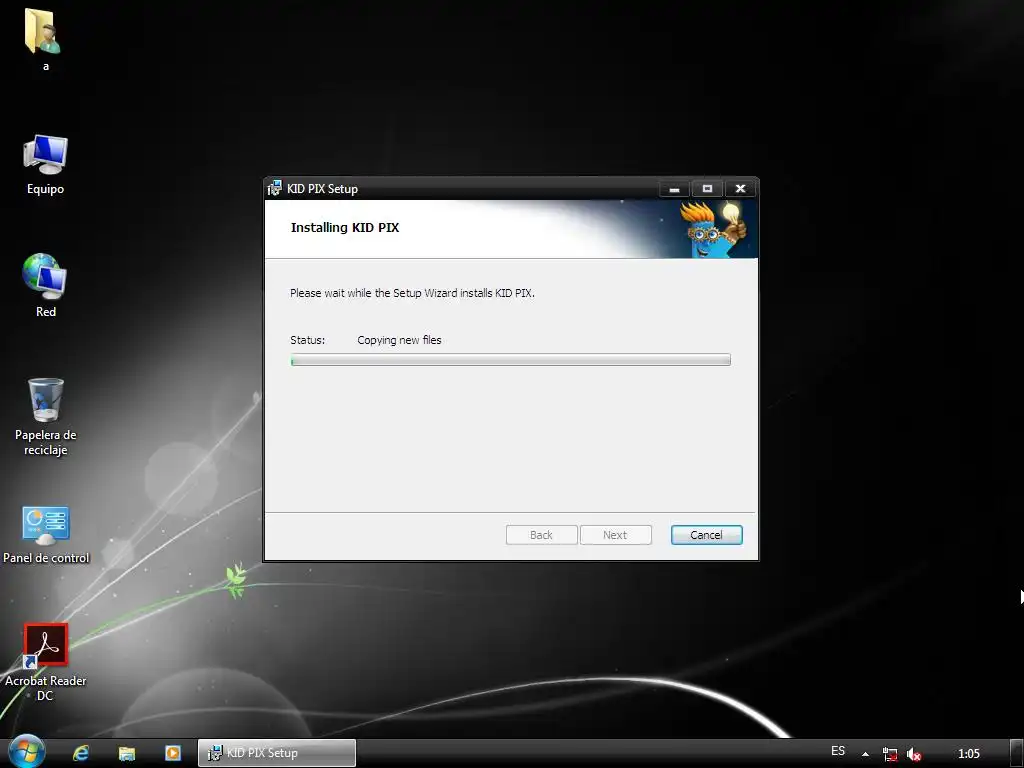Click the KID PIX mascot banner image
The width and height of the screenshot is (1024, 768).
(x=712, y=229)
